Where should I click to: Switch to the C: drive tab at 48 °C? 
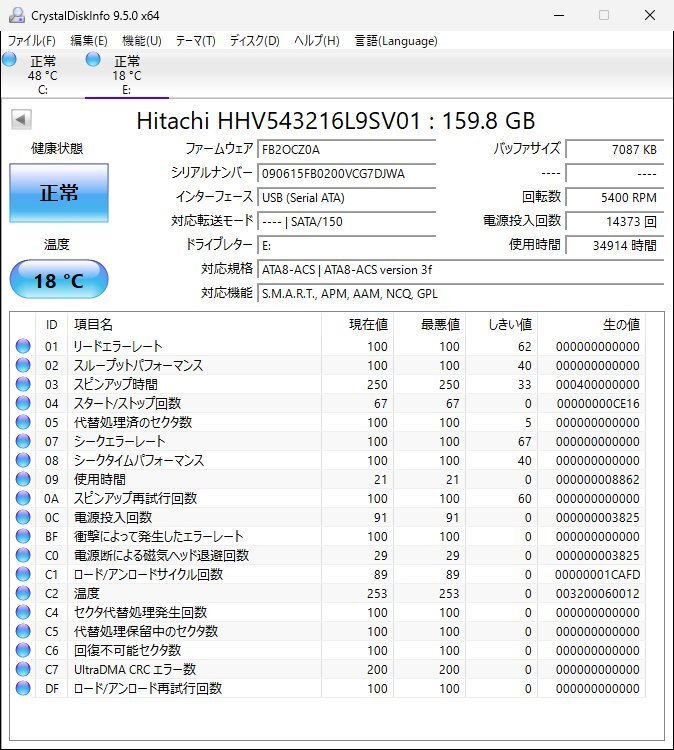tap(43, 75)
